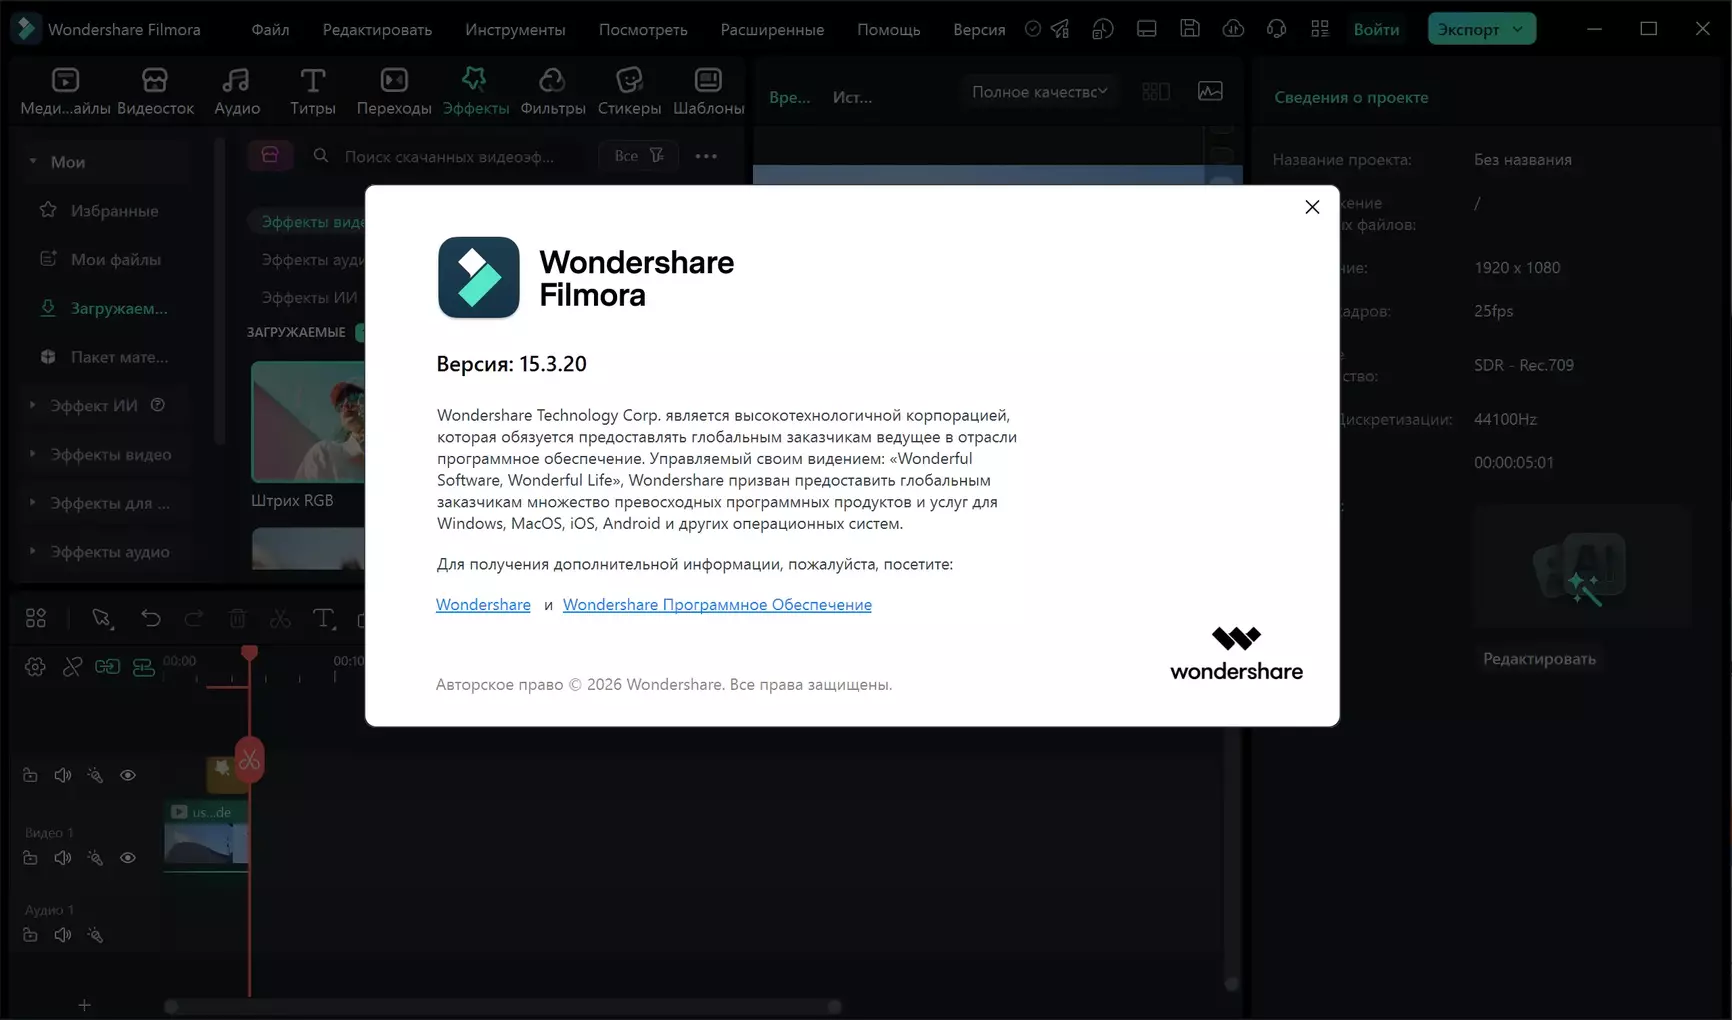Collapse the Мои tree section
The height and width of the screenshot is (1020, 1732).
tap(33, 161)
